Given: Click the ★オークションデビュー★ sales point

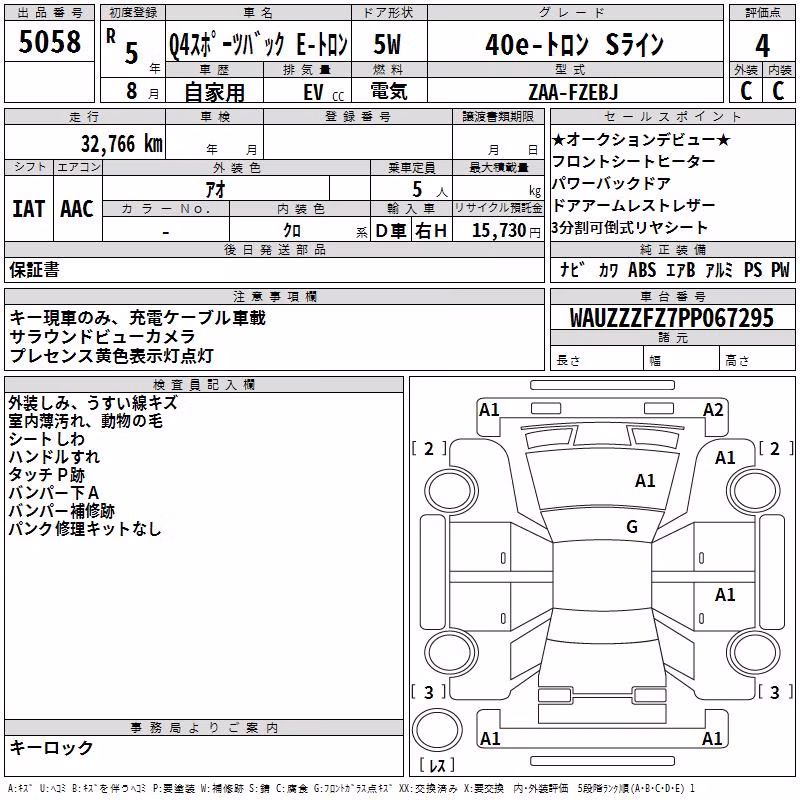Looking at the screenshot, I should pyautogui.click(x=641, y=139).
